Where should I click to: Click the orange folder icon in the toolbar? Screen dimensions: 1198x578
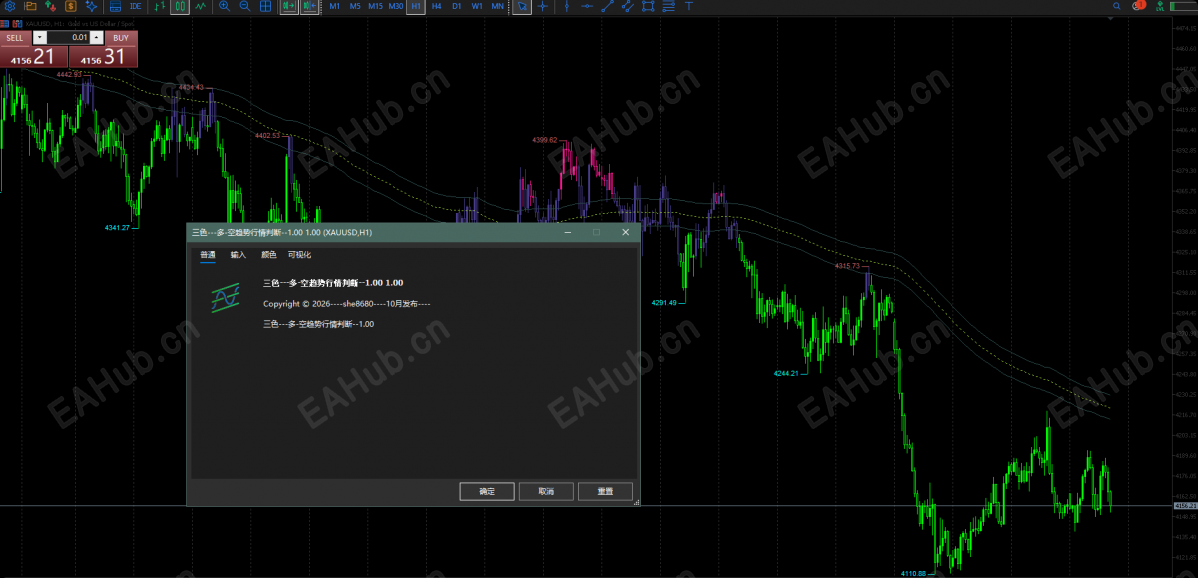tap(30, 6)
